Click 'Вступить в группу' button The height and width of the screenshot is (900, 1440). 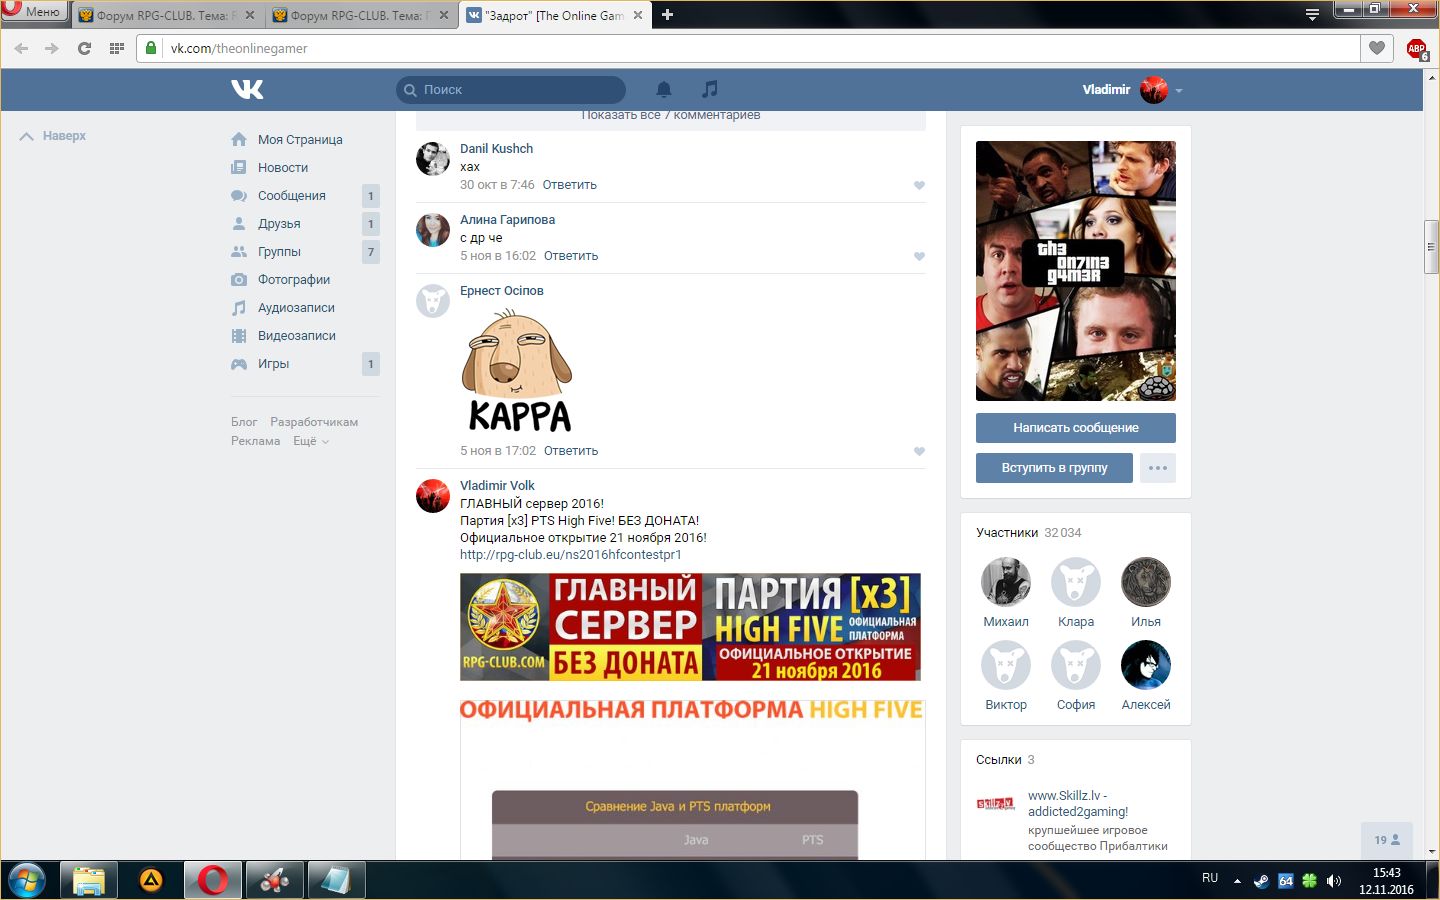[1054, 468]
